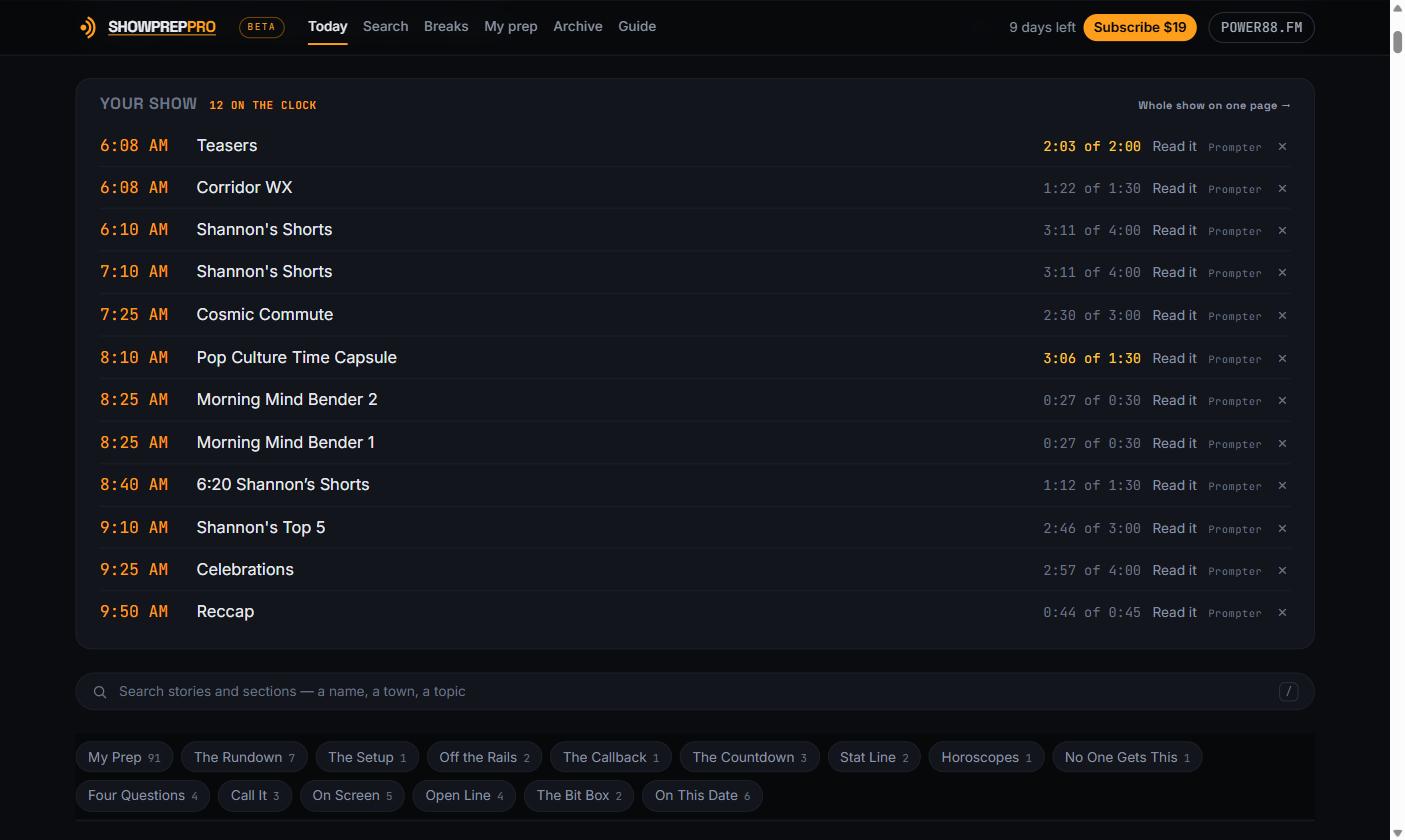Image resolution: width=1405 pixels, height=840 pixels.
Task: Remove Shannon's Top 5 via X icon
Action: pyautogui.click(x=1282, y=529)
